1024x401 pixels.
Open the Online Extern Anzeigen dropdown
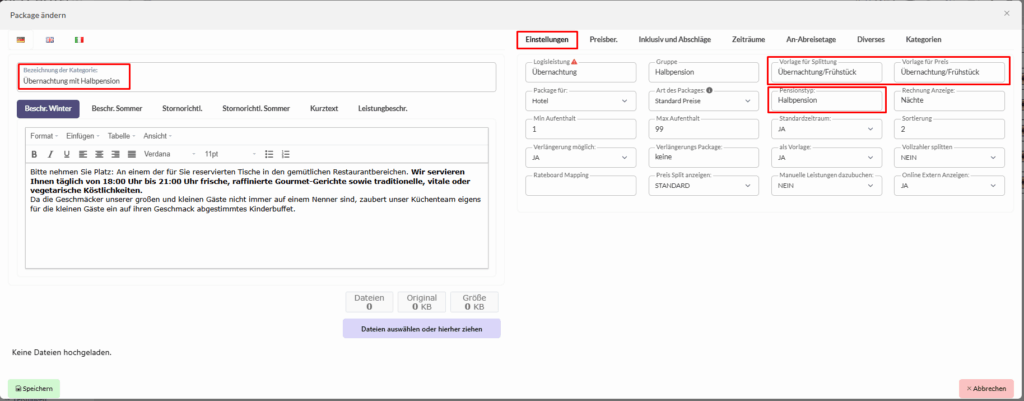click(x=951, y=185)
